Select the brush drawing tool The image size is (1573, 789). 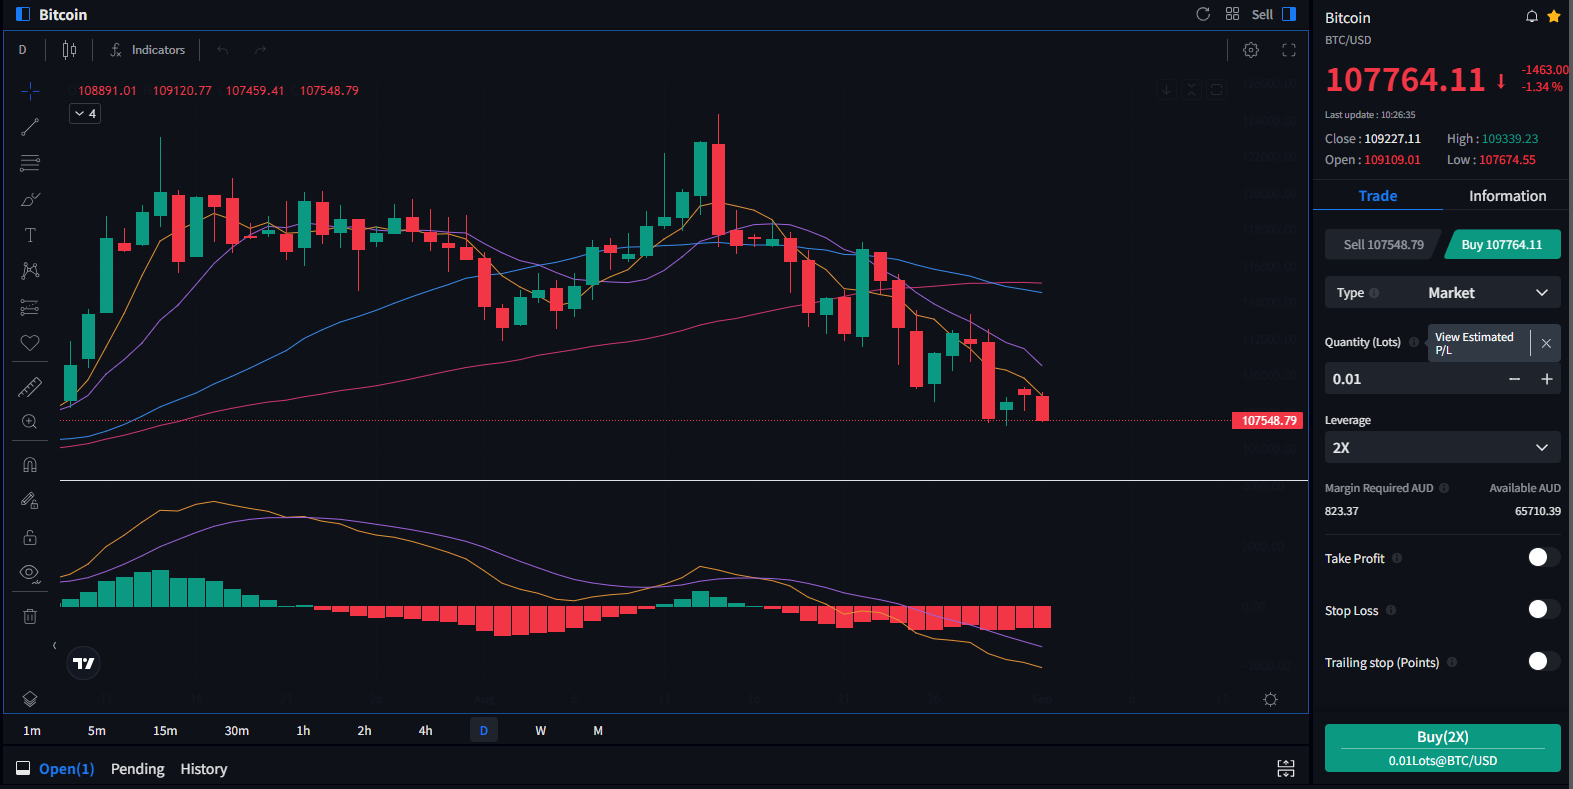[30, 199]
